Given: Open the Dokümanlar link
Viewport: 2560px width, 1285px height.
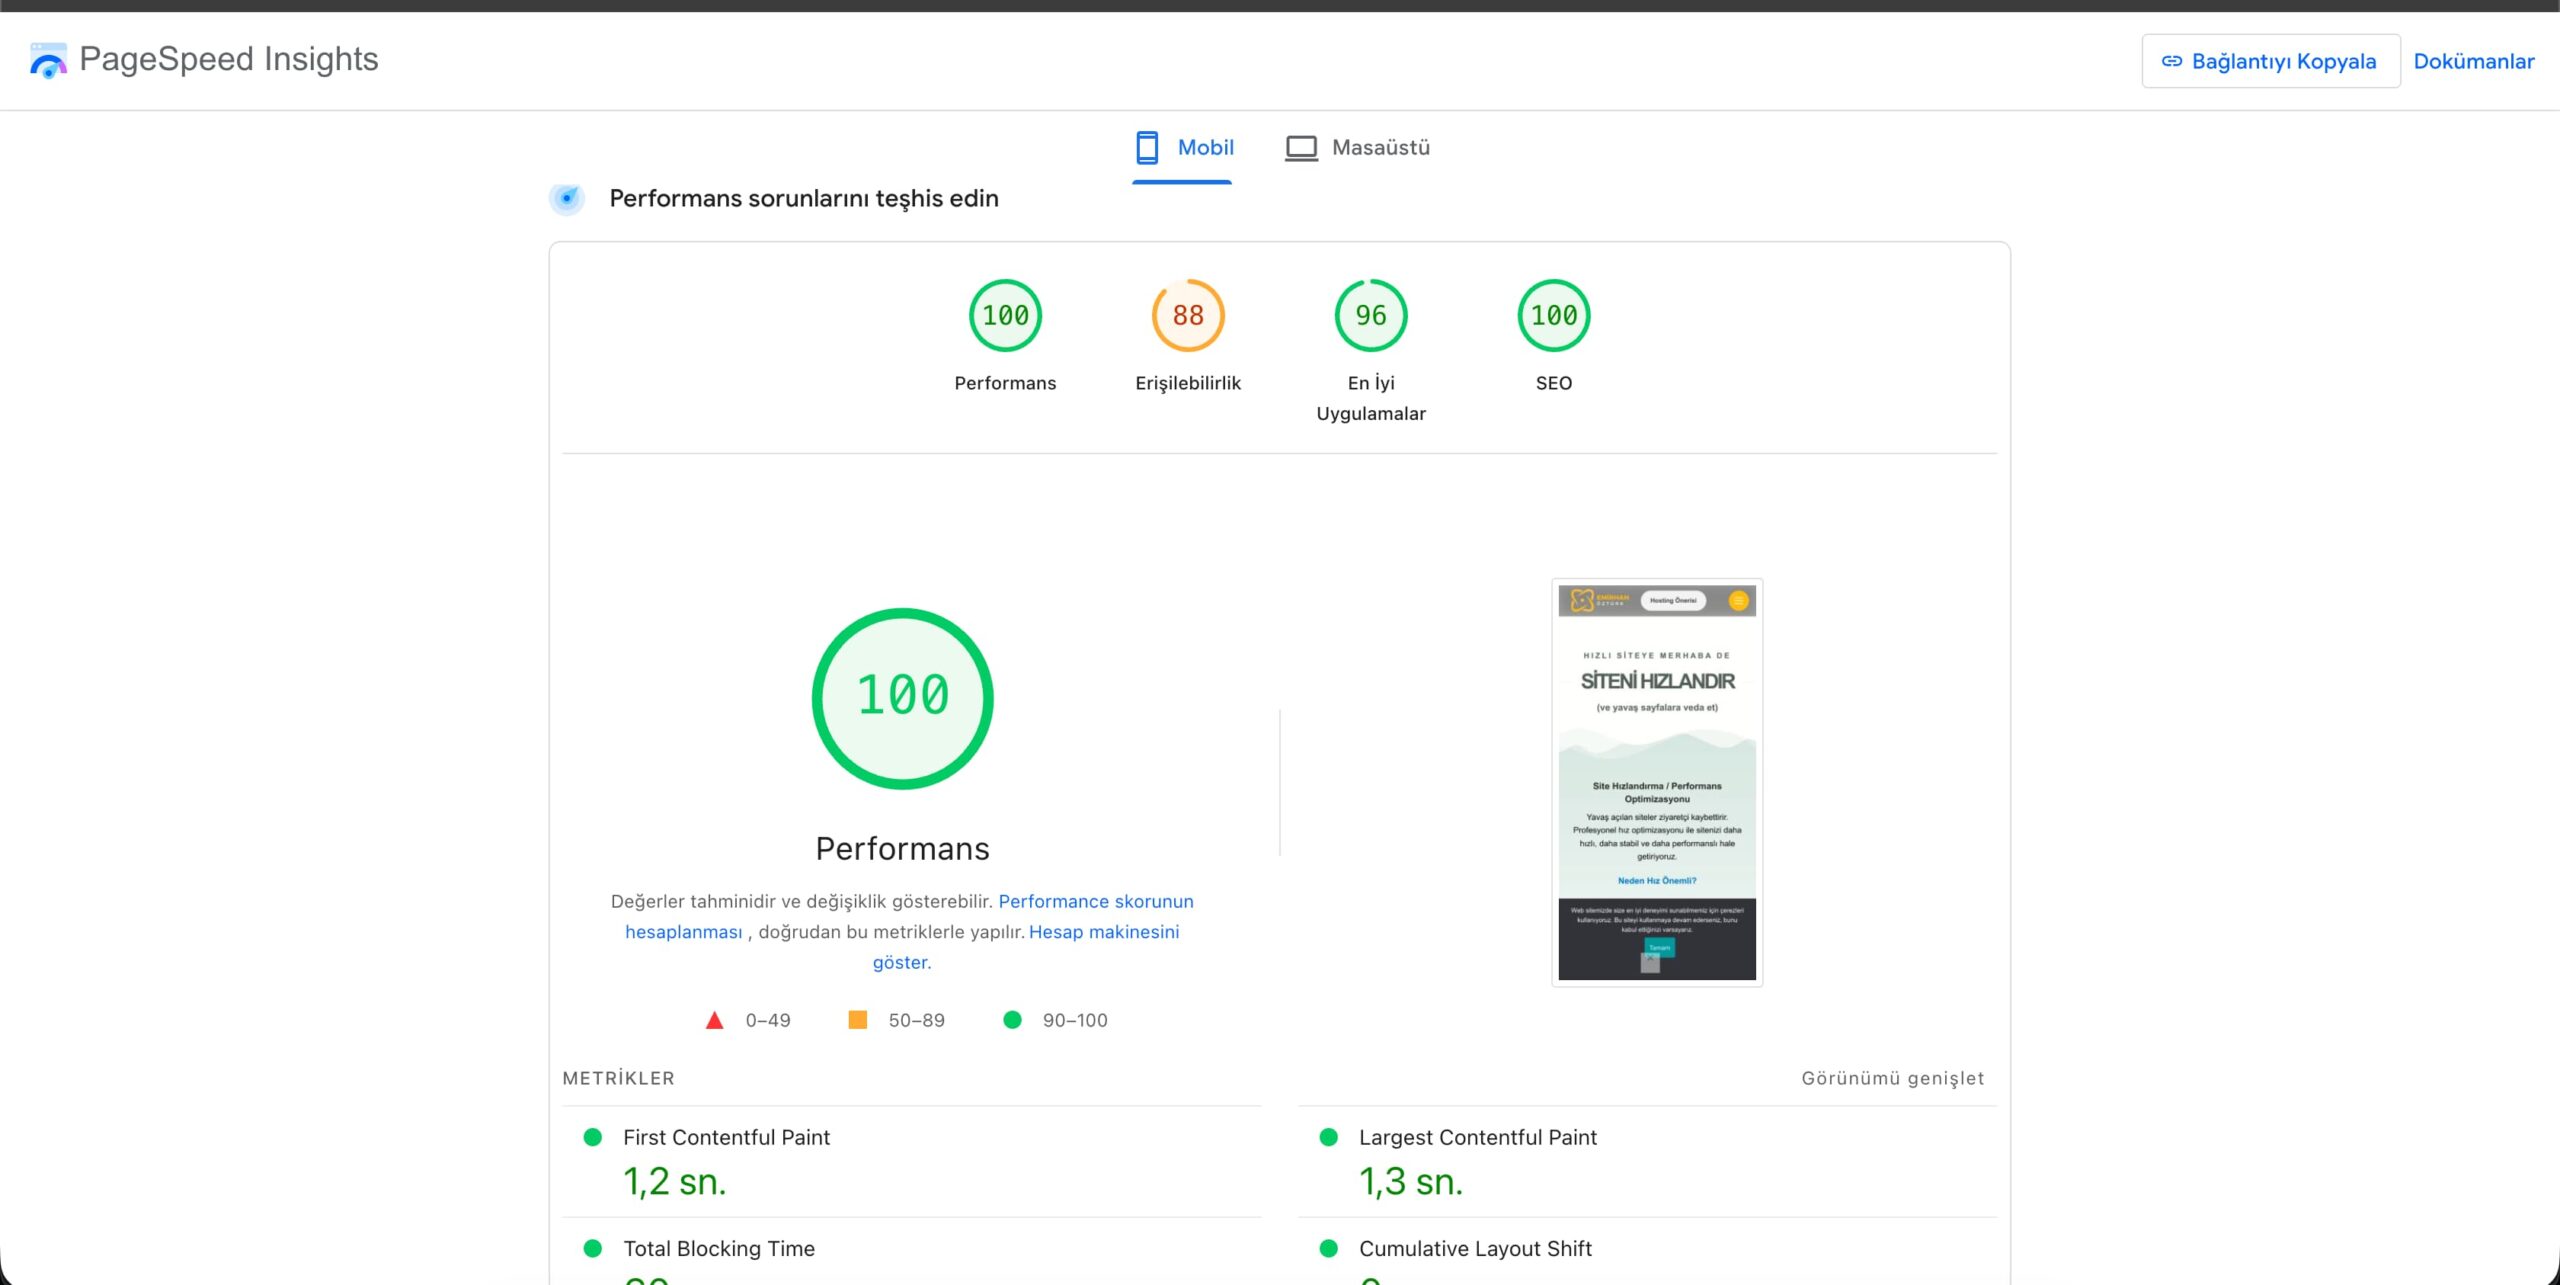Looking at the screenshot, I should (2473, 61).
